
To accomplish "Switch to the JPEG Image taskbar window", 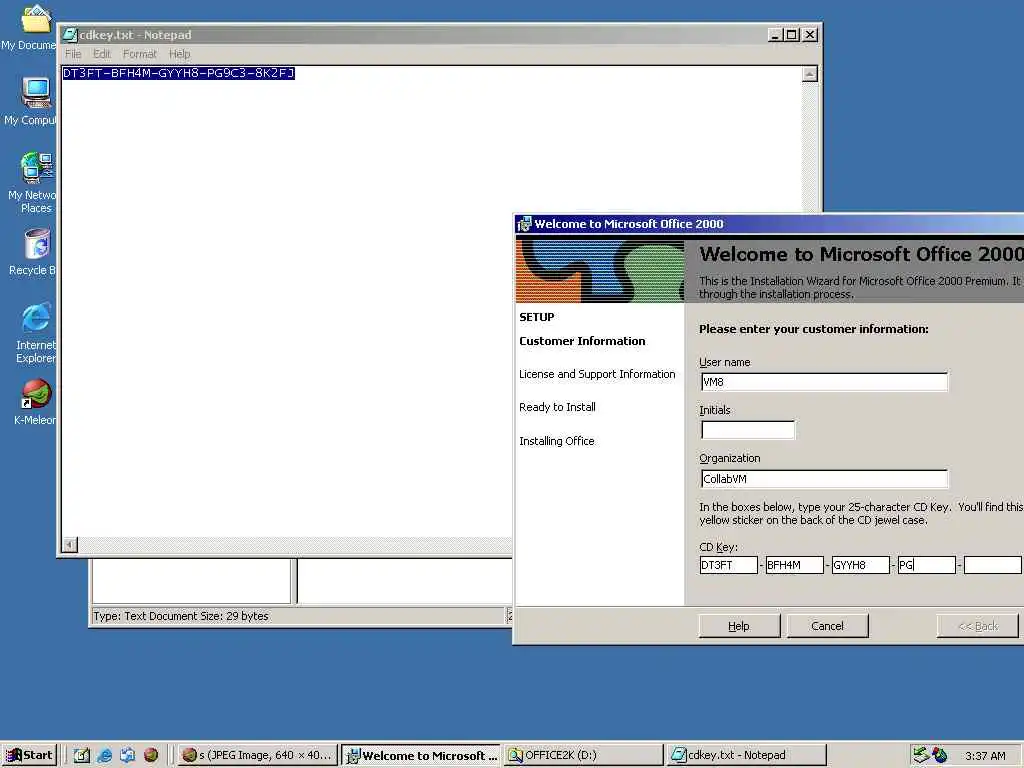I will 257,755.
